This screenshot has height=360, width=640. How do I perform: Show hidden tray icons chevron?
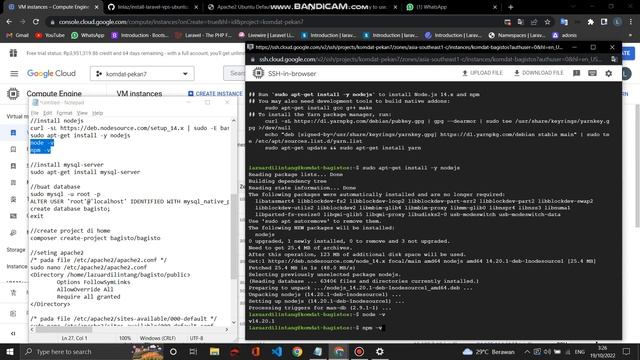point(527,351)
